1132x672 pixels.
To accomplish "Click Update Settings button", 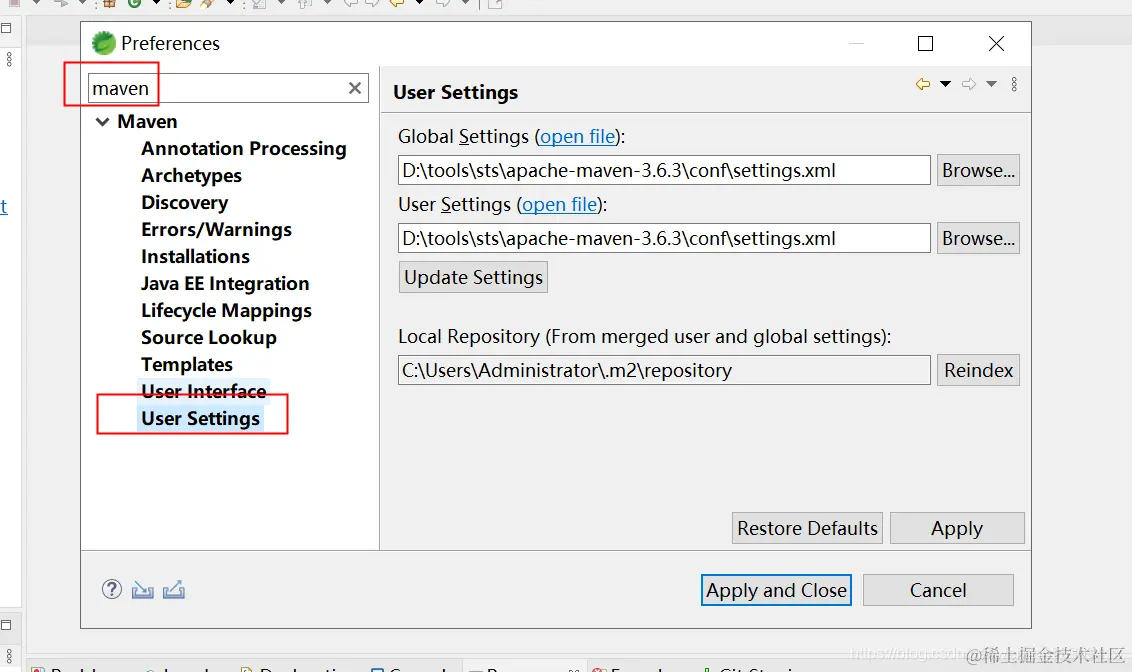I will tap(474, 277).
